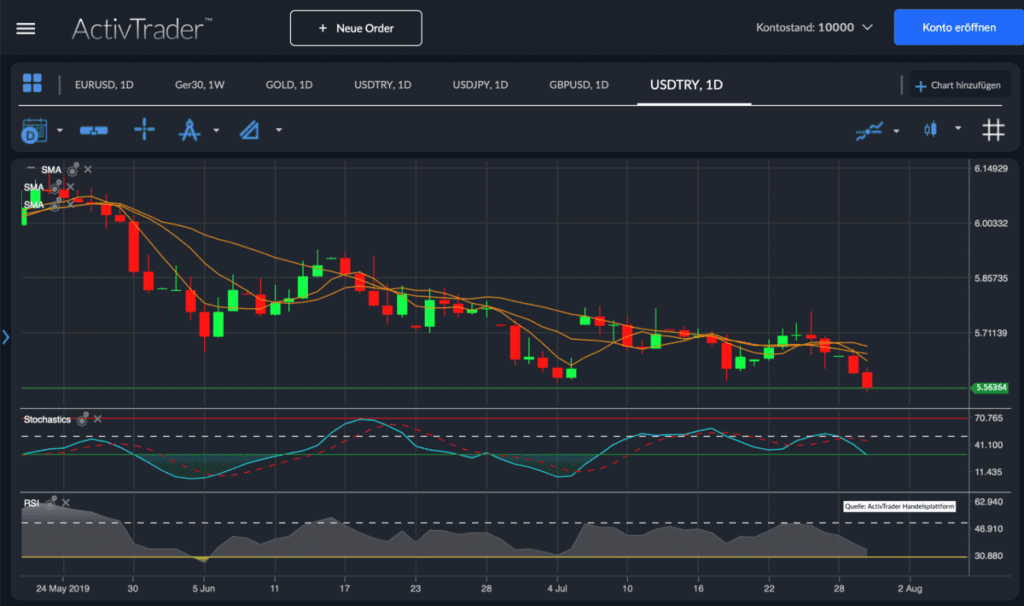The height and width of the screenshot is (606, 1024).
Task: Click the 24 May 2019 date label
Action: (63, 588)
